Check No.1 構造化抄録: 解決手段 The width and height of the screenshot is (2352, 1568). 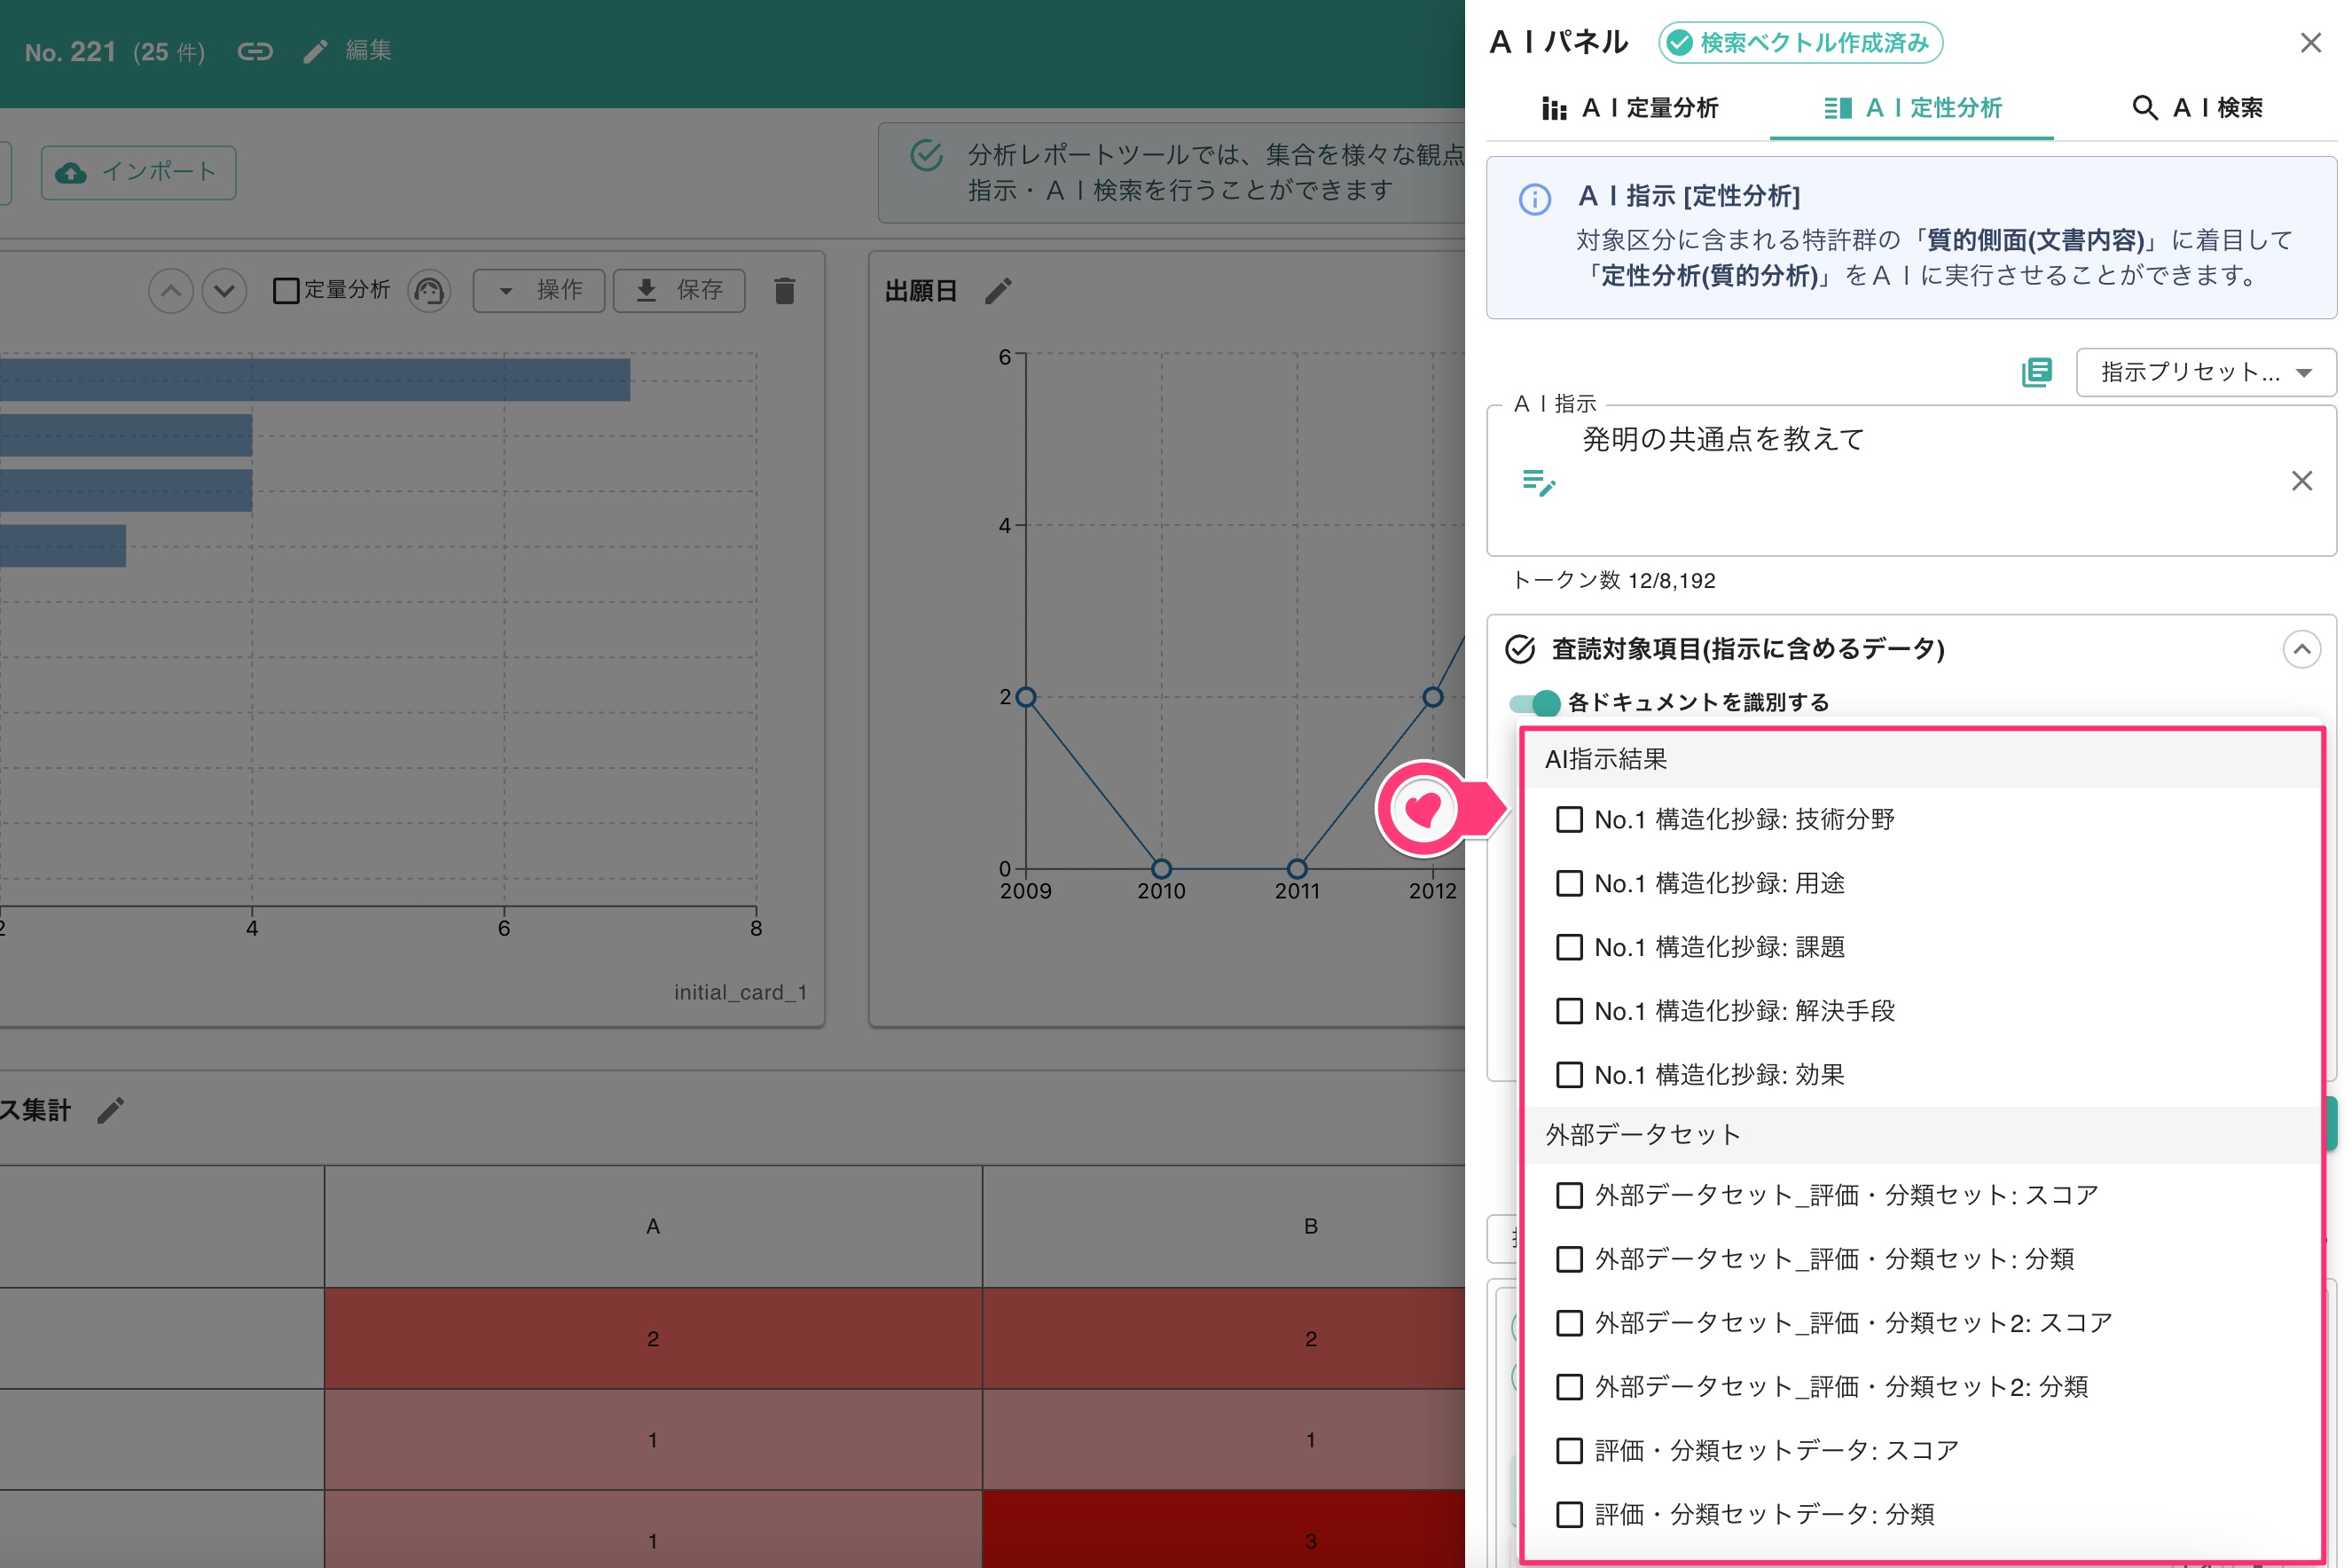pos(1570,1012)
